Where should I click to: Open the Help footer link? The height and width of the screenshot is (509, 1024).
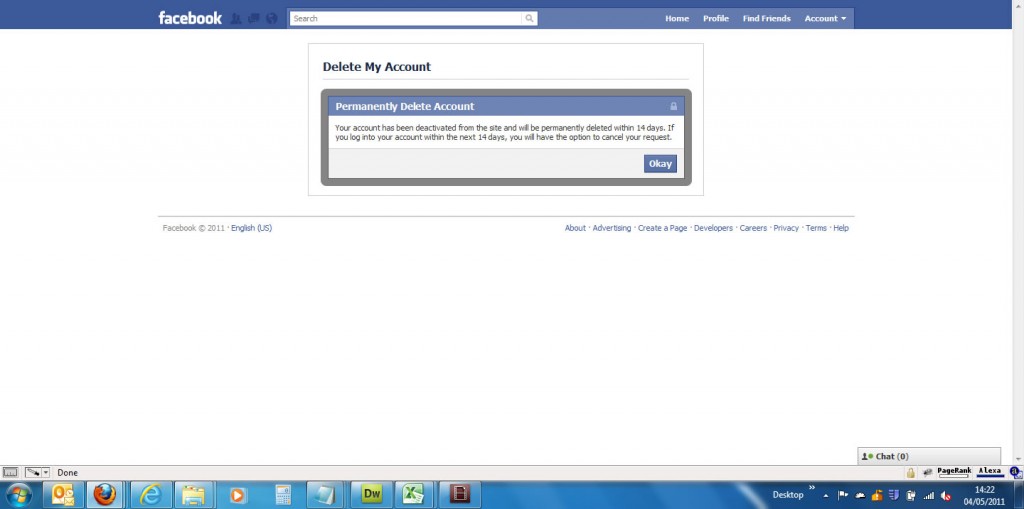[x=841, y=228]
